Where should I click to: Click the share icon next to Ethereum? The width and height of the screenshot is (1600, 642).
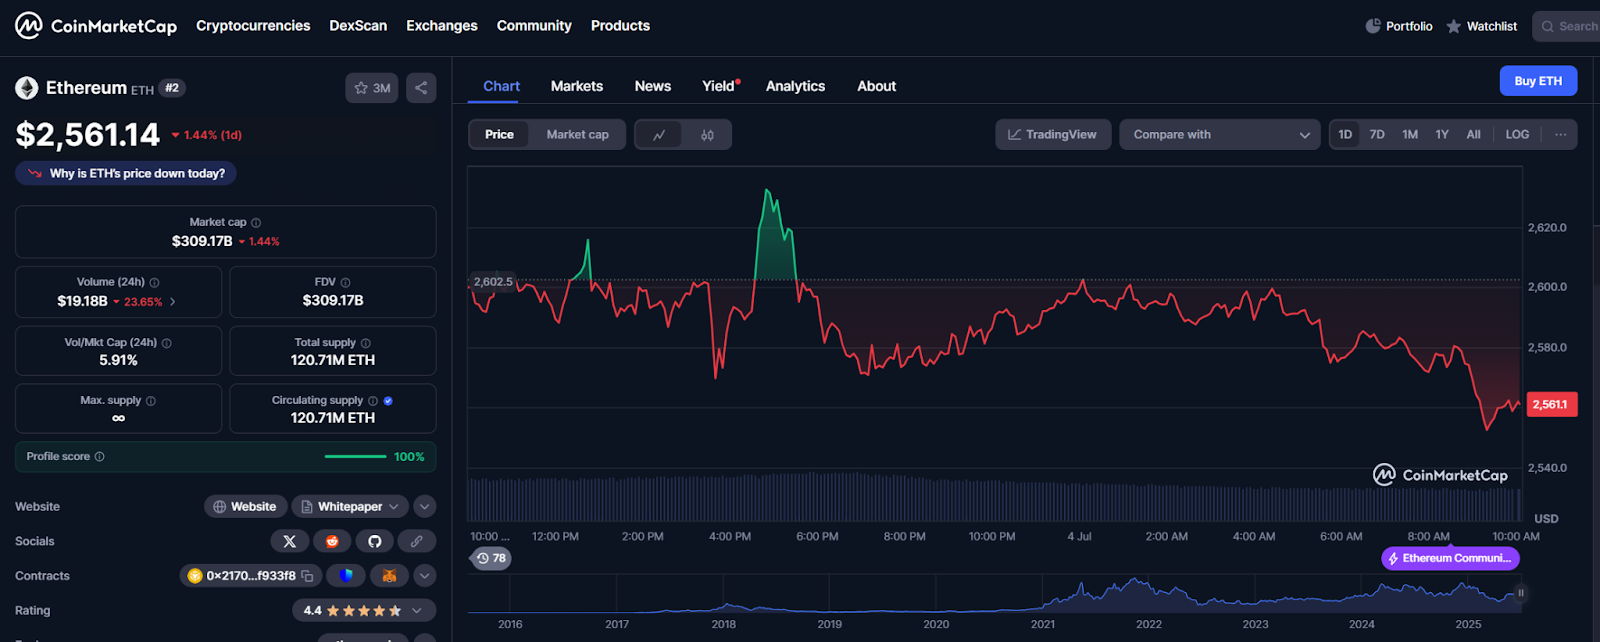(x=421, y=88)
